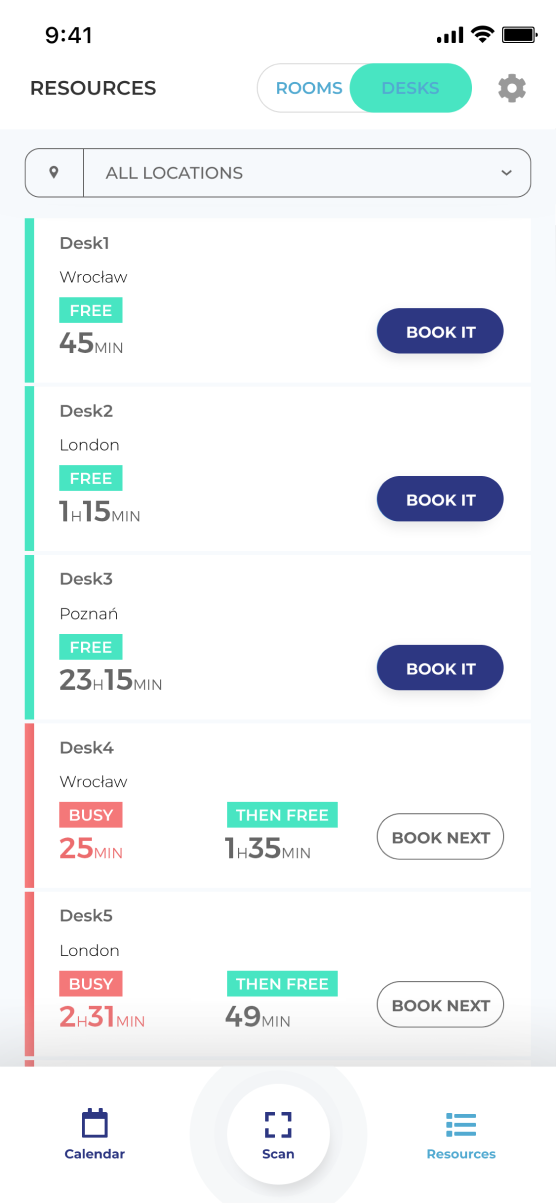556x1203 pixels.
Task: Tap the Wi-Fi status icon
Action: 483,35
